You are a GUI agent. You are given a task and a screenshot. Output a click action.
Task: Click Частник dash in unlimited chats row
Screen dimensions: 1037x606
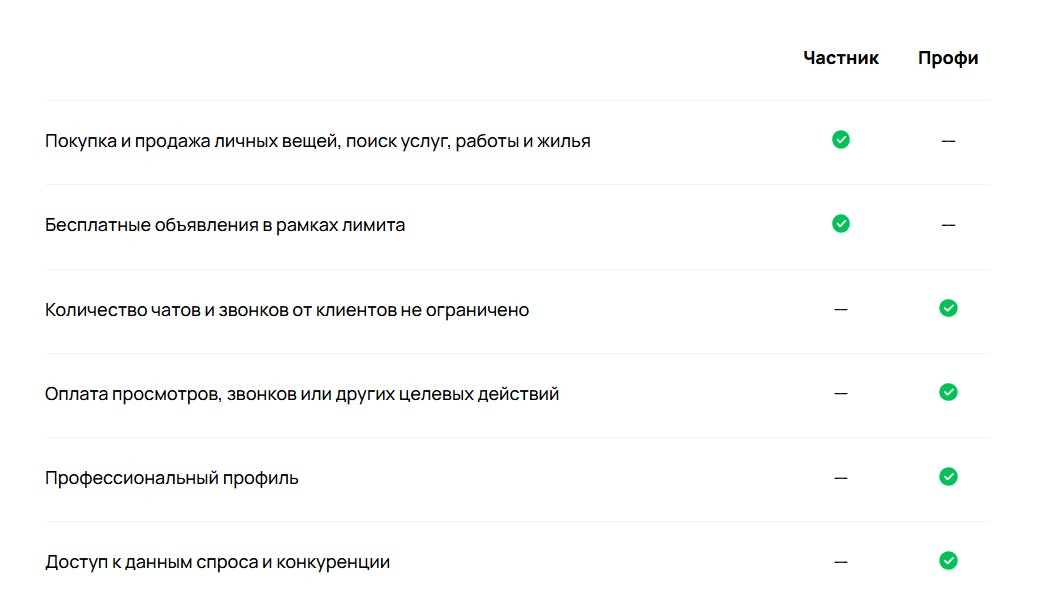841,310
